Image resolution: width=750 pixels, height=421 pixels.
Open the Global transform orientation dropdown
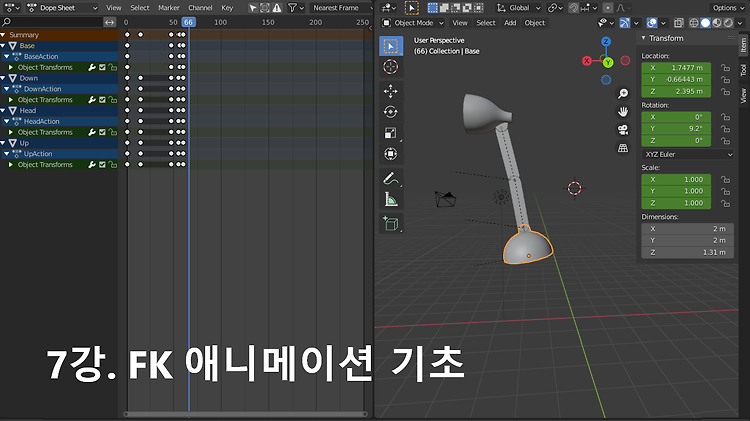pos(518,8)
